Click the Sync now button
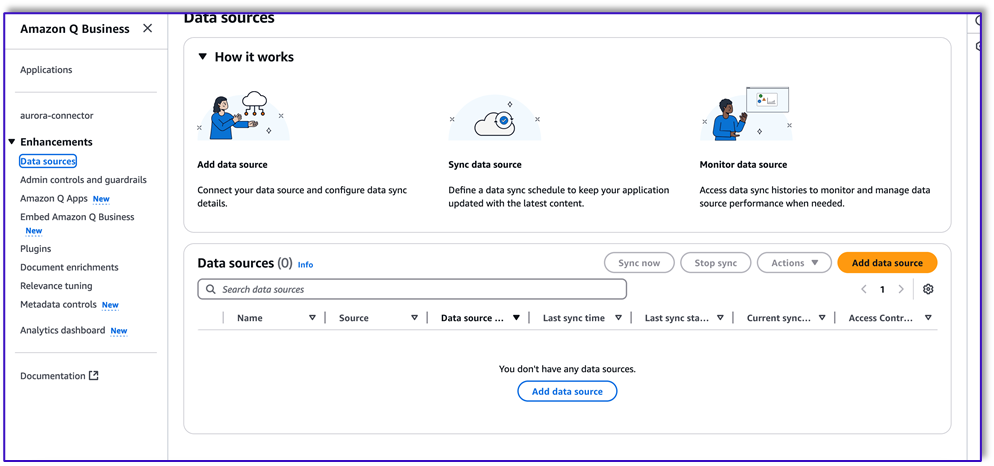994x466 pixels. tap(639, 262)
